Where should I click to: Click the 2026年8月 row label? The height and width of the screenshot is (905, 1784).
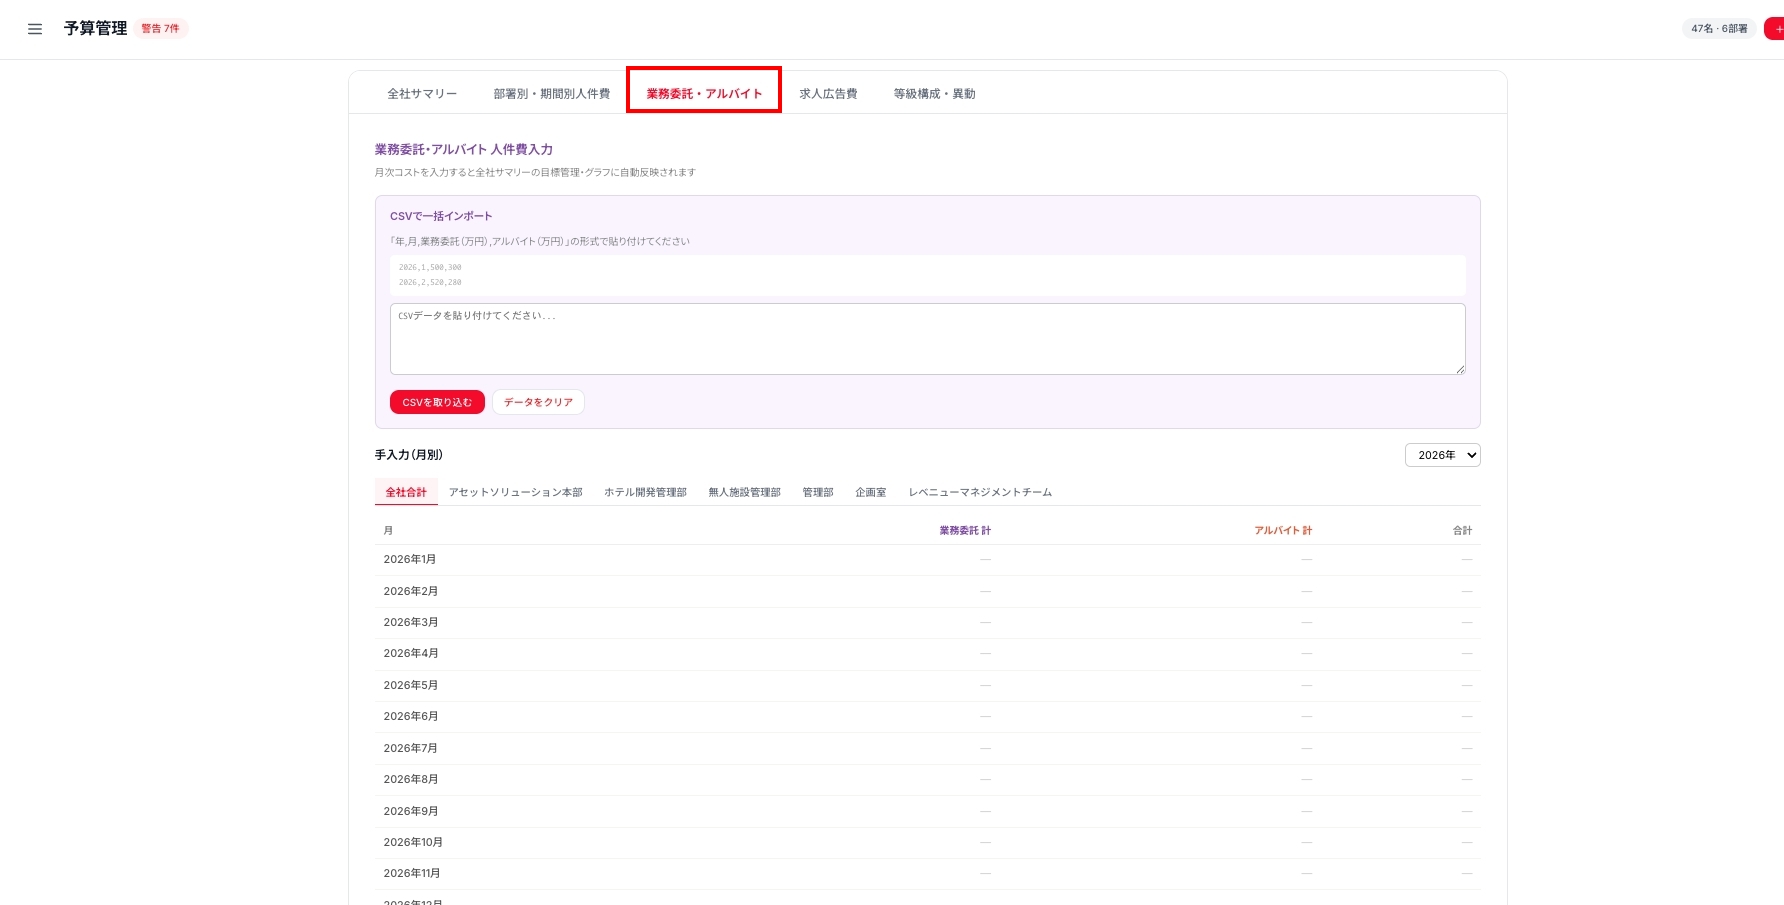[411, 780]
